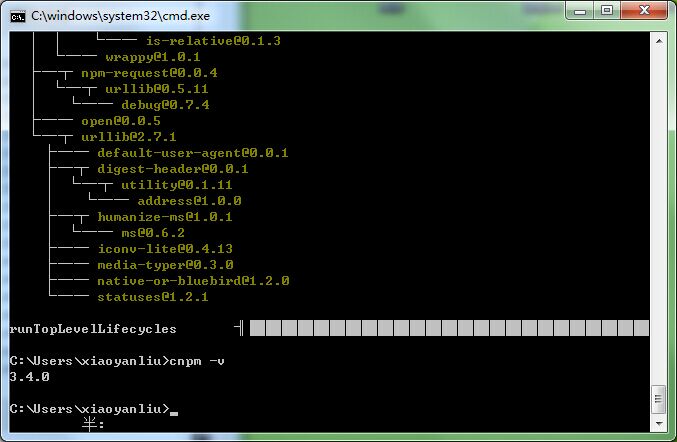
Task: Click the debug@0.7.4 entry
Action: point(165,105)
